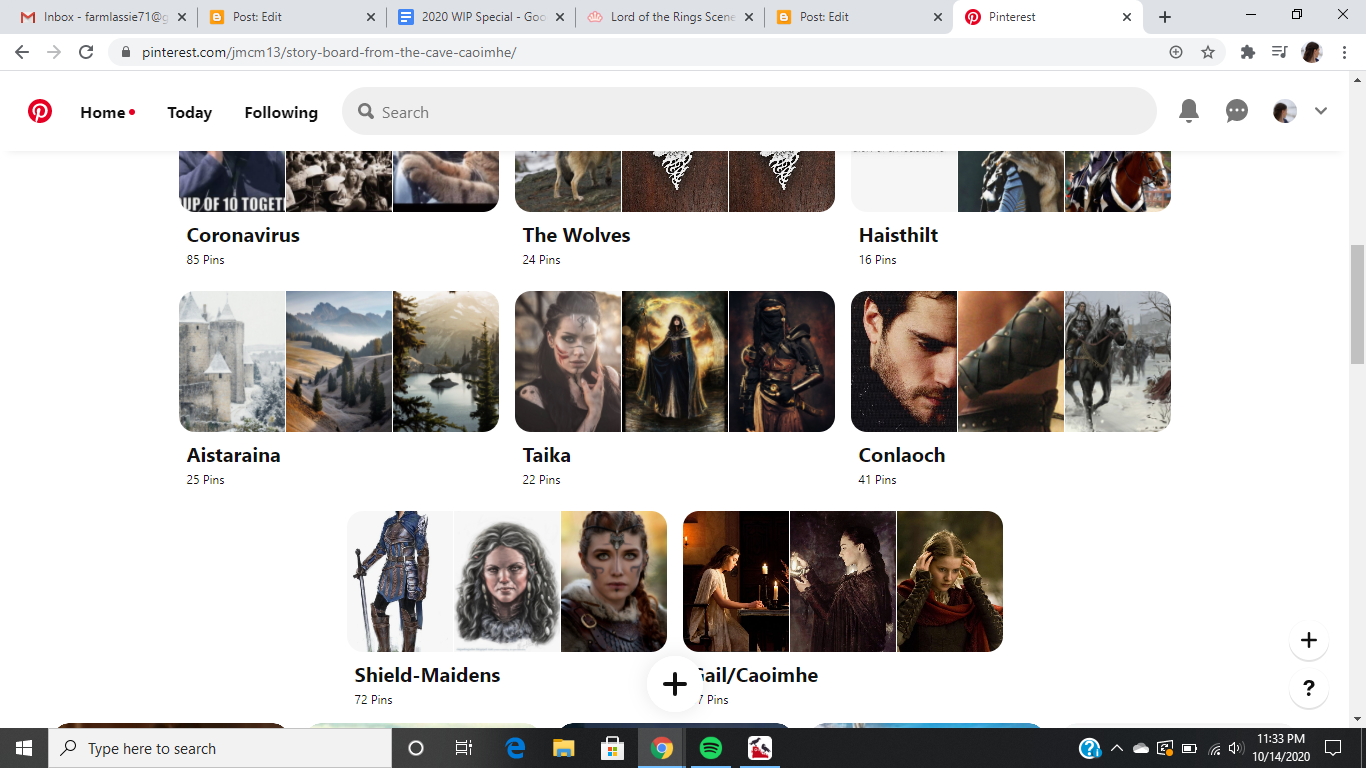
Task: Open Cortana circle icon on taskbar
Action: point(416,748)
